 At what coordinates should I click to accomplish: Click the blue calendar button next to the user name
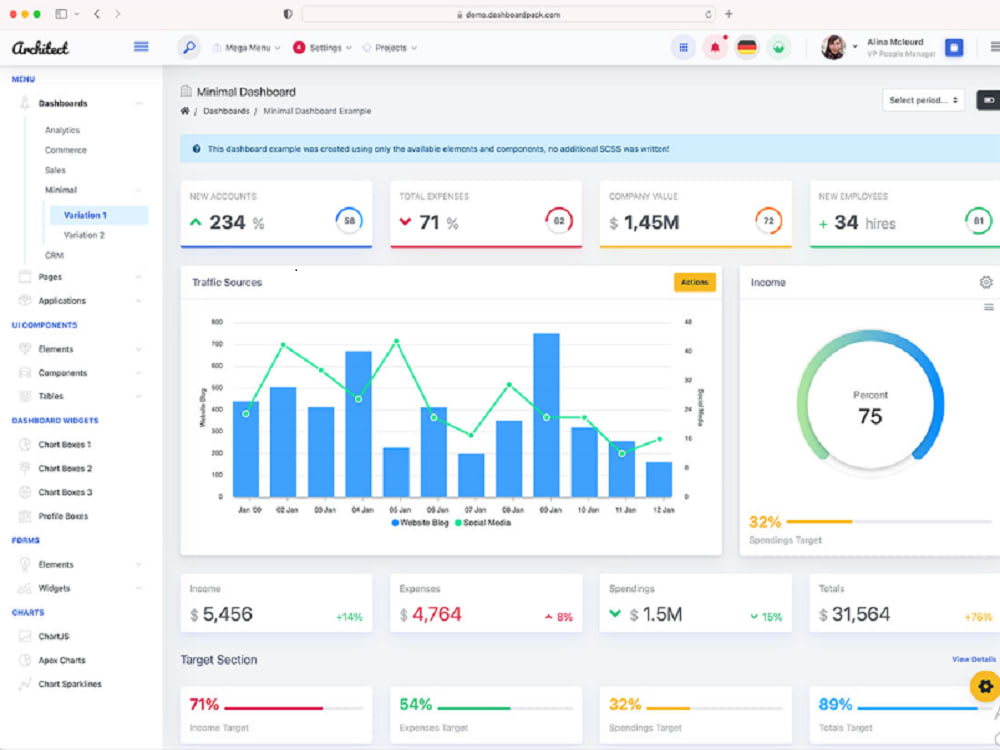pyautogui.click(x=954, y=47)
